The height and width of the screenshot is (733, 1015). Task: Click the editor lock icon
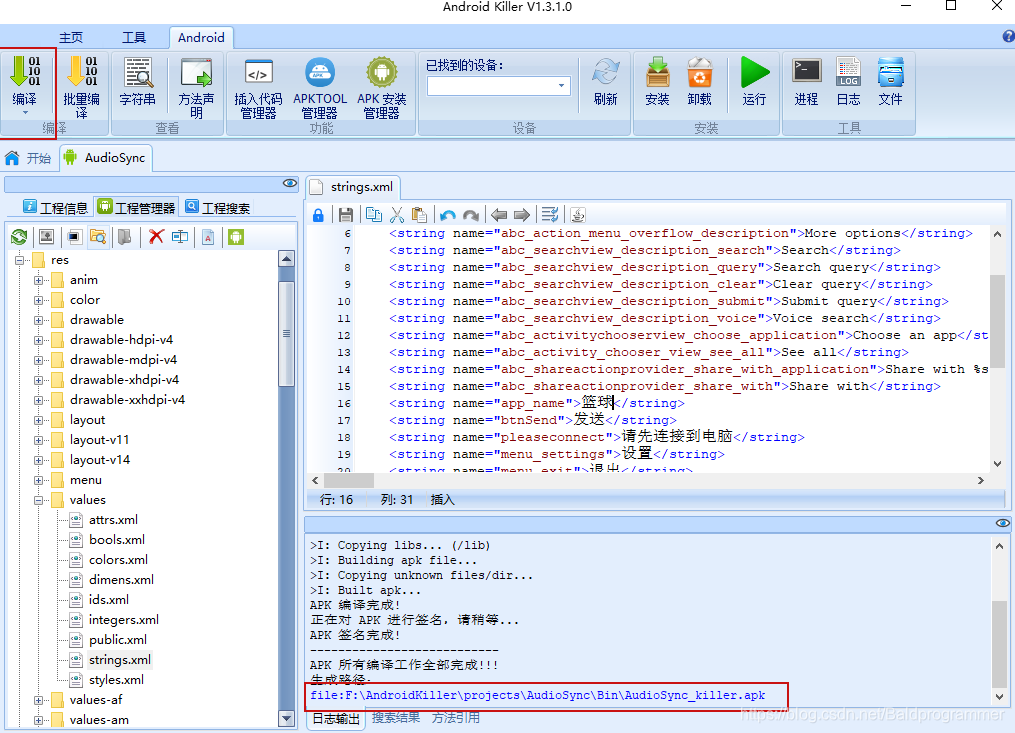tap(318, 215)
